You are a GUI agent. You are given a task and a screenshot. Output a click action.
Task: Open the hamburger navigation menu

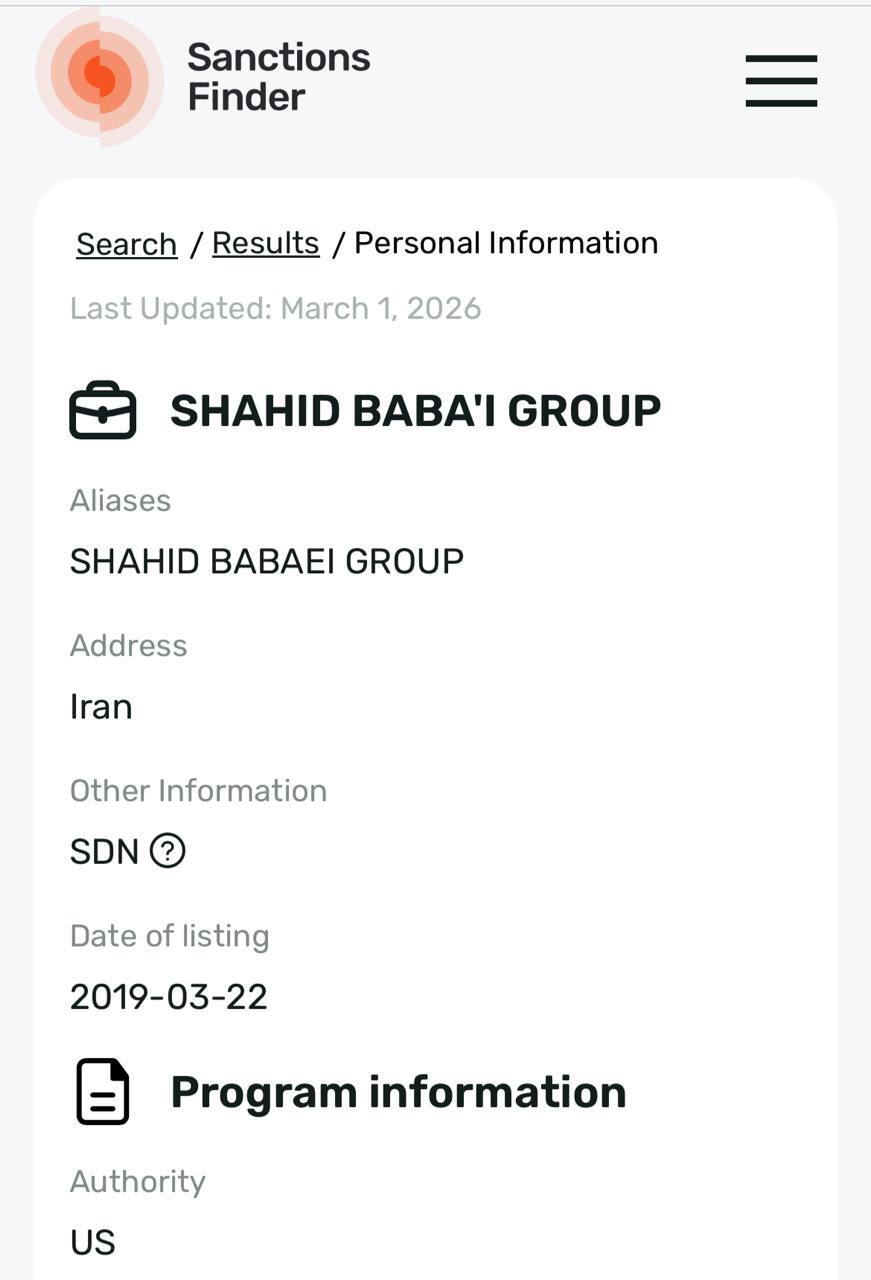[781, 81]
